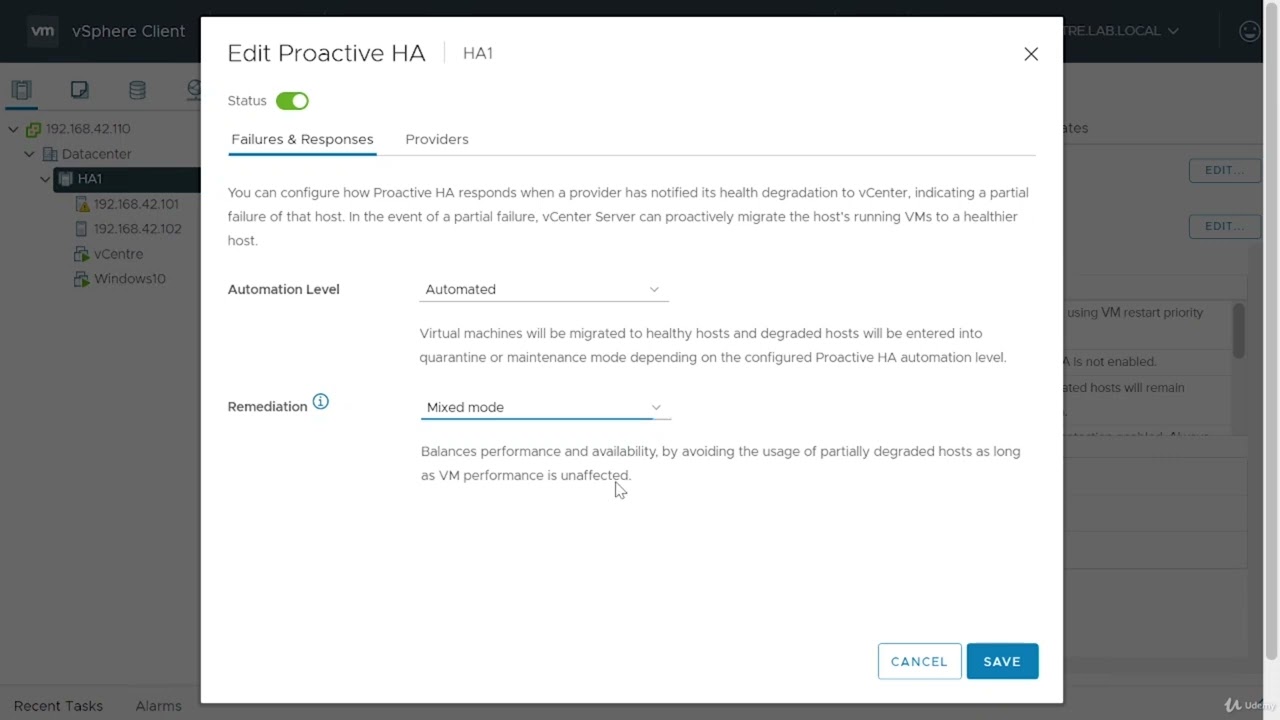Open the user account dropdown LAB.LOCAL

tap(1121, 31)
